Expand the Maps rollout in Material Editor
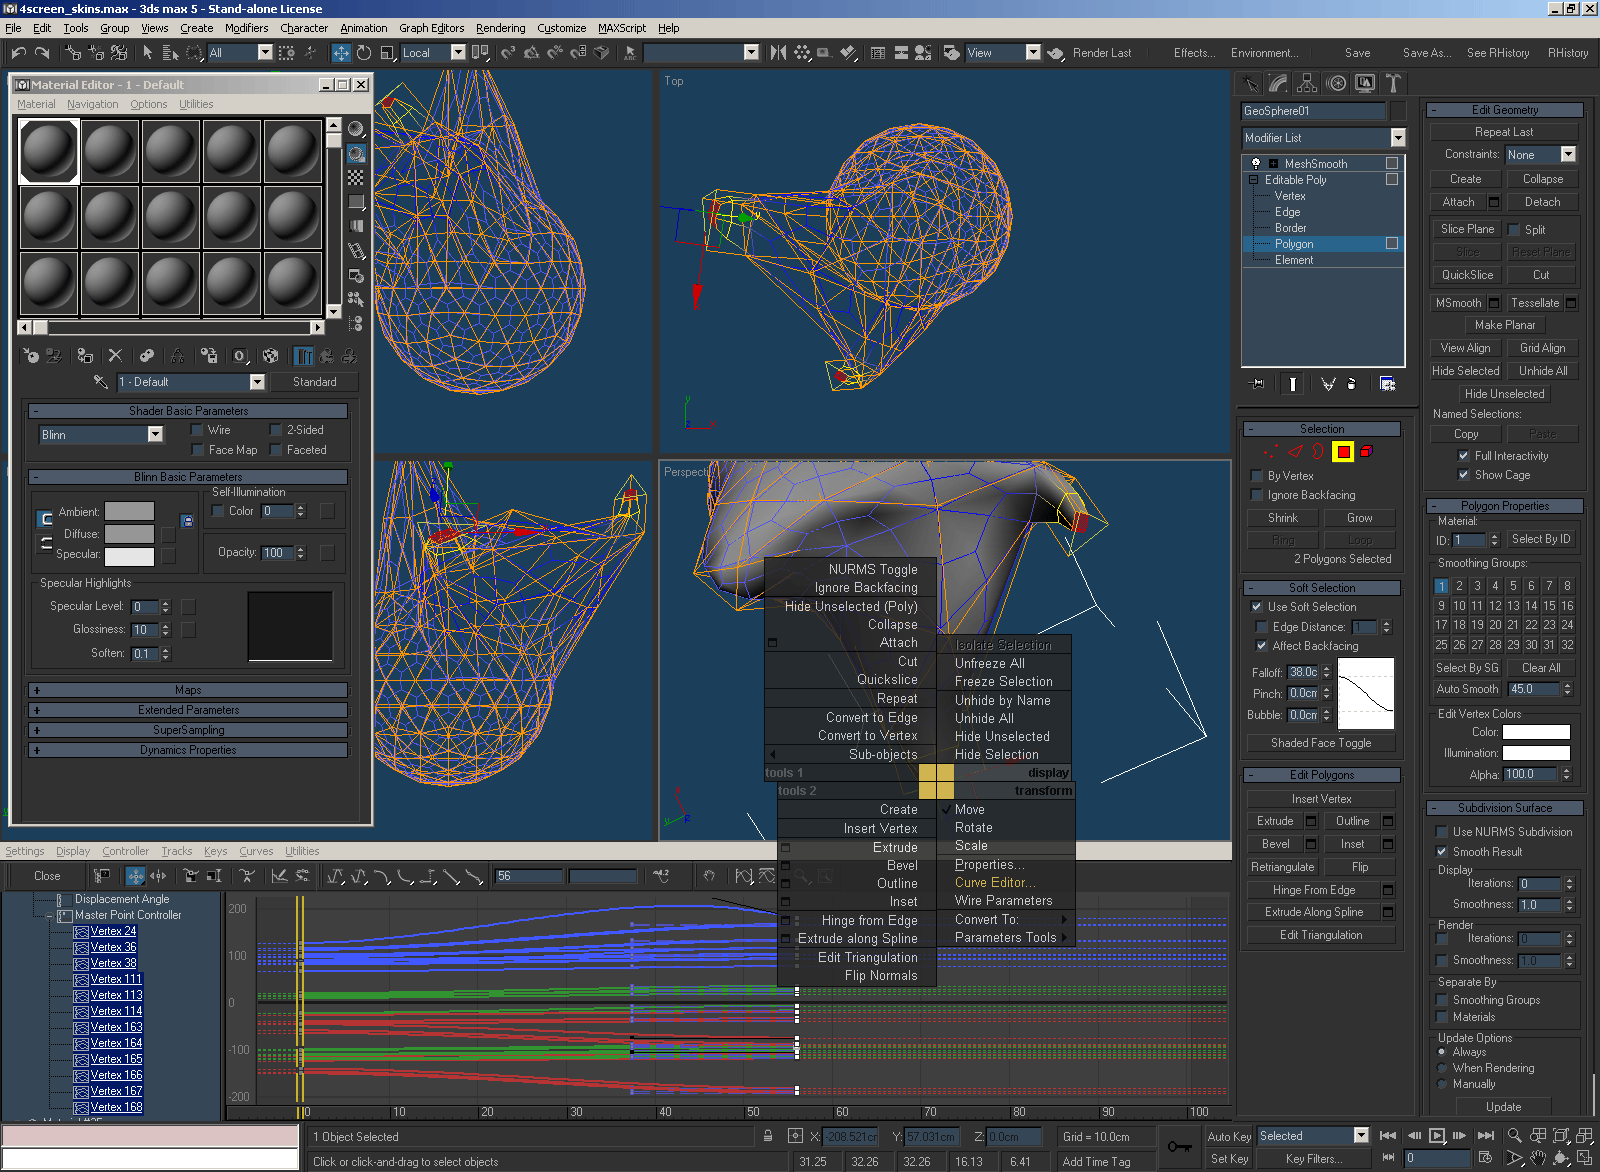 (188, 690)
